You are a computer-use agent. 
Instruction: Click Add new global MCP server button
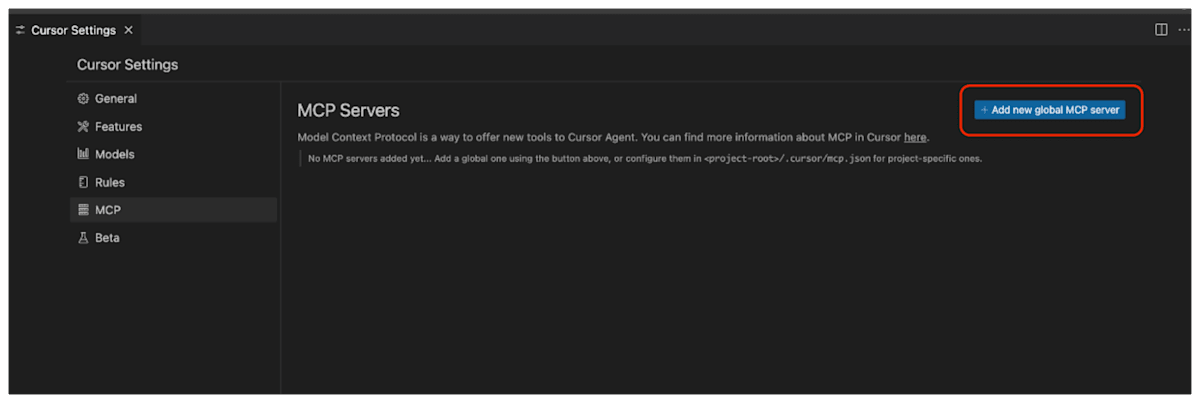(1050, 110)
